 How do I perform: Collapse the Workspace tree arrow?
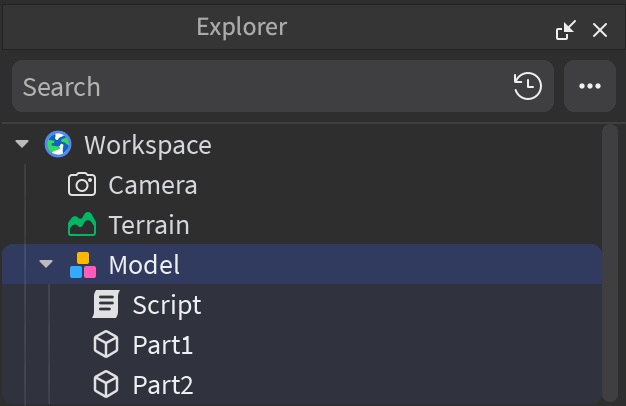pyautogui.click(x=22, y=145)
